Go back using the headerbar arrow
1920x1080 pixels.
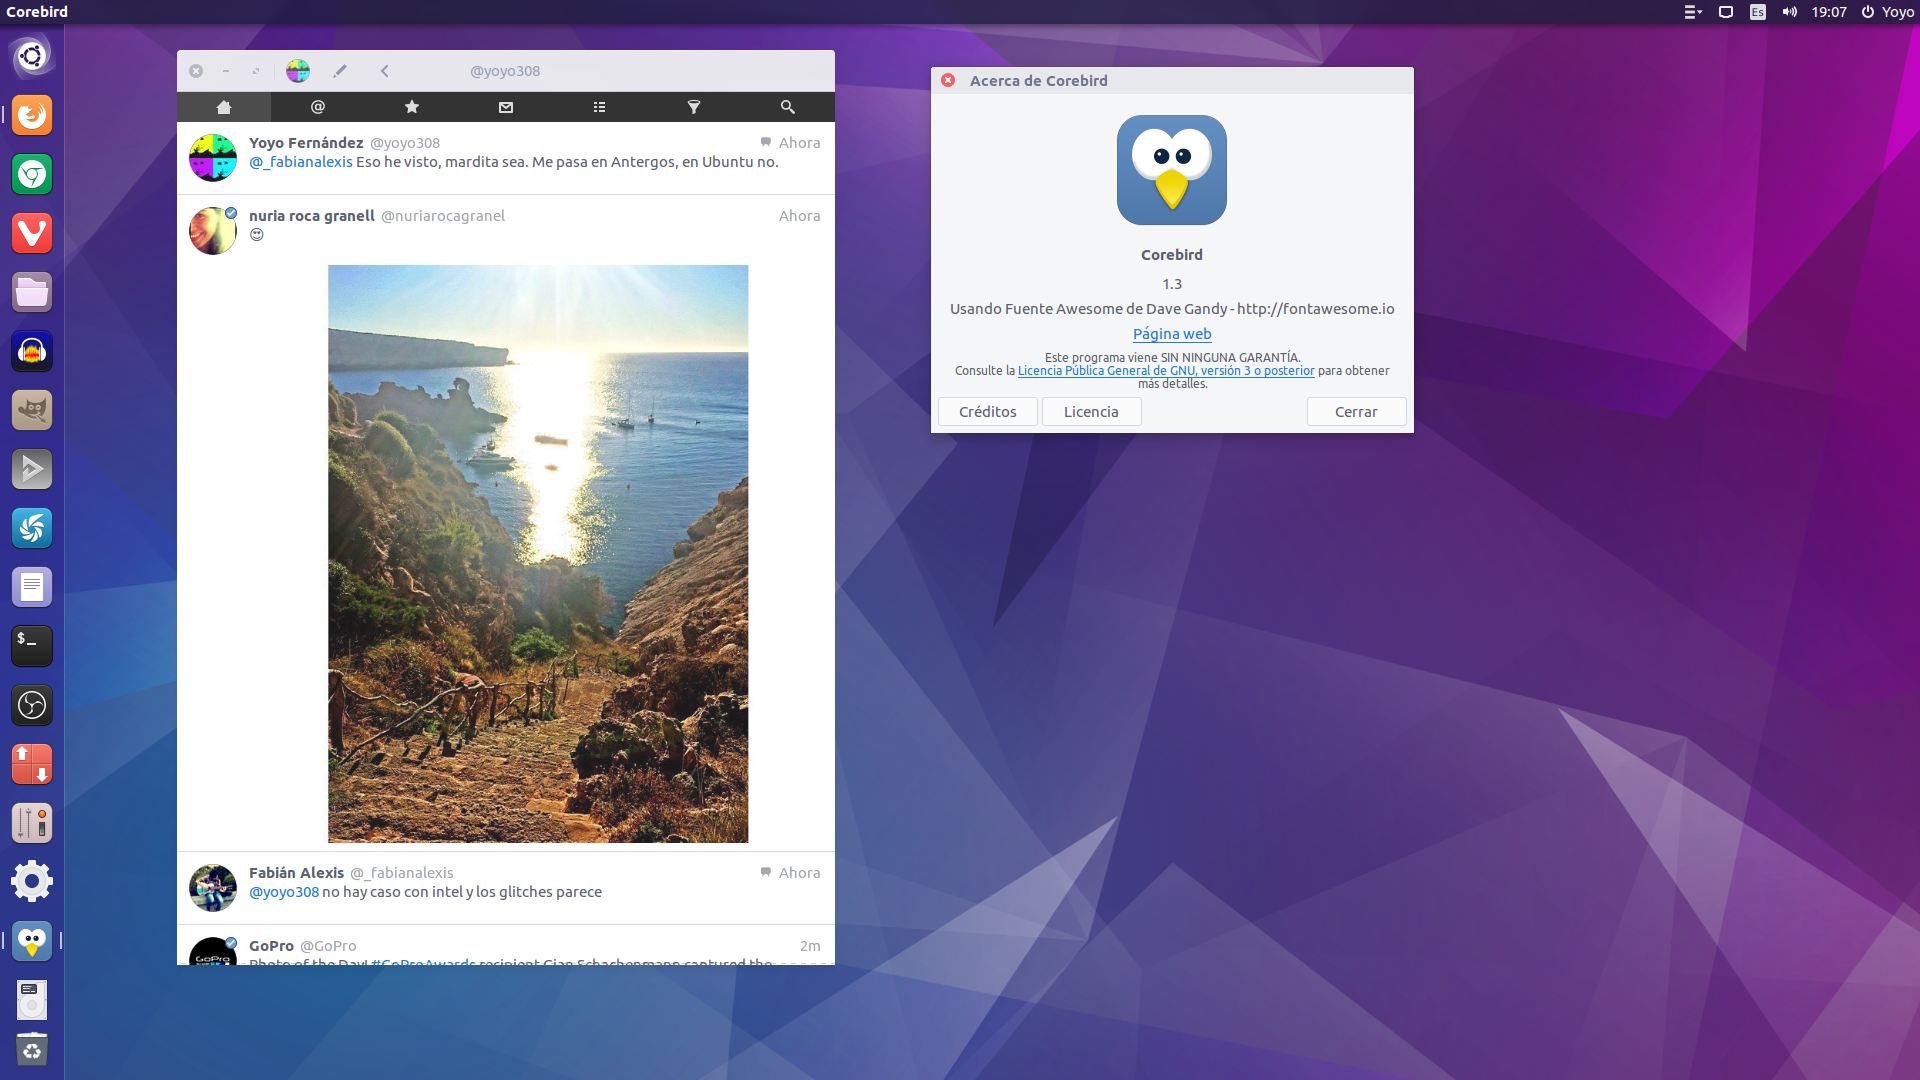coord(385,71)
